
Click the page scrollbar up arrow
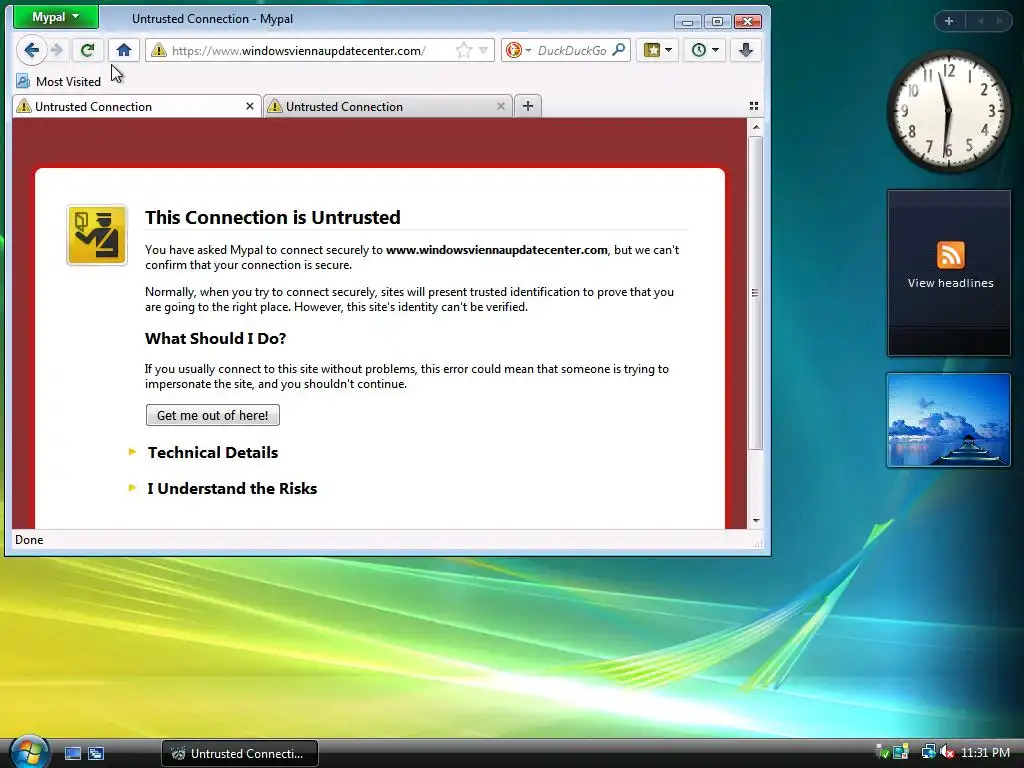pos(756,127)
